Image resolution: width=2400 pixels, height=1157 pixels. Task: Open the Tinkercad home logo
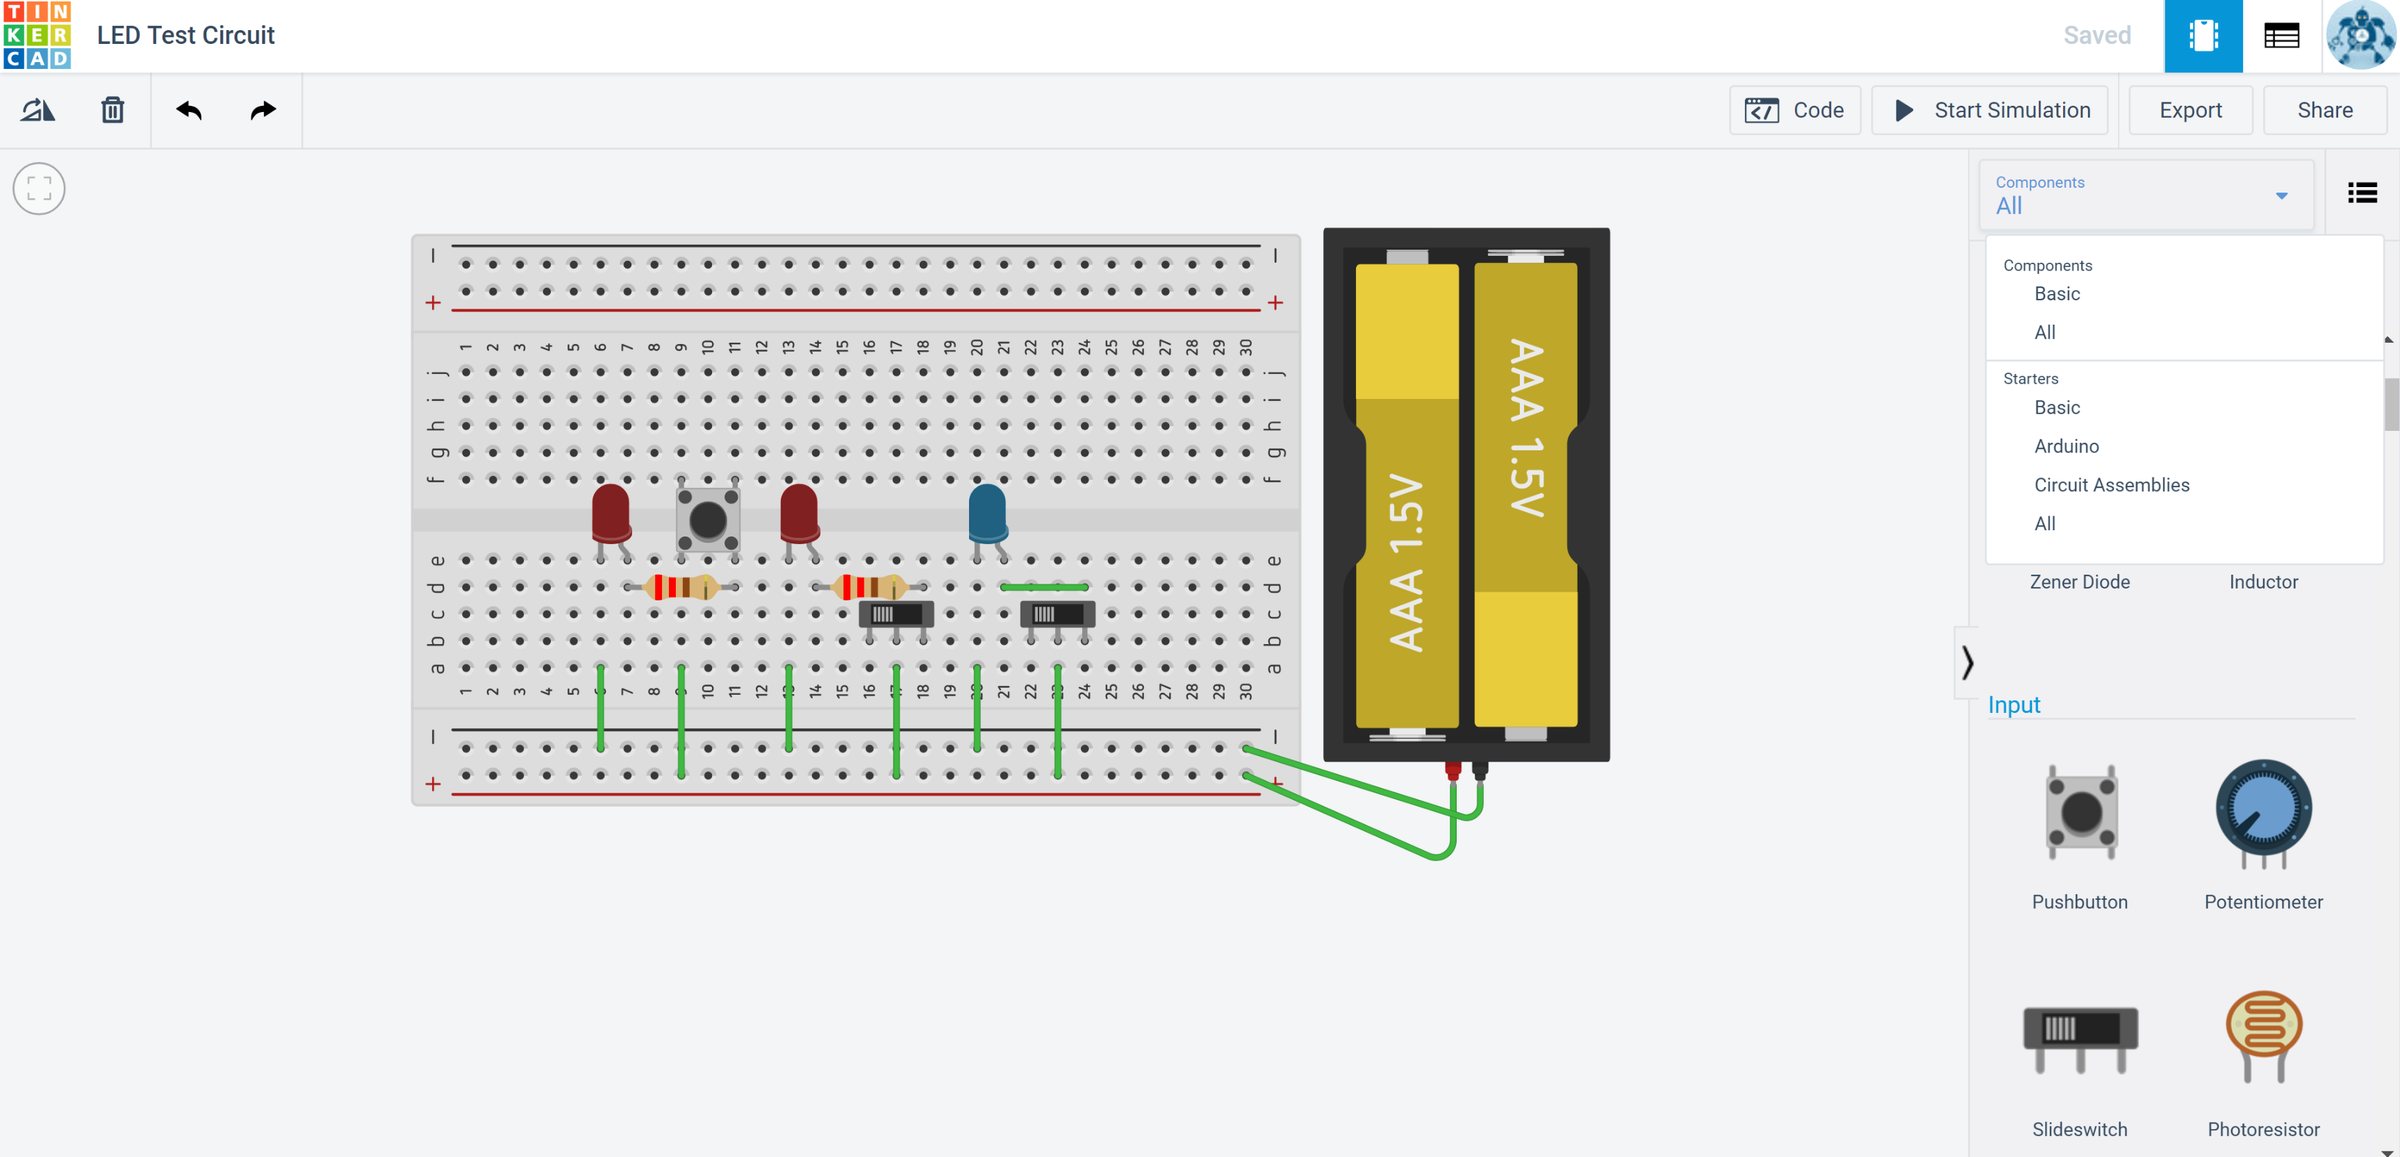(x=37, y=35)
